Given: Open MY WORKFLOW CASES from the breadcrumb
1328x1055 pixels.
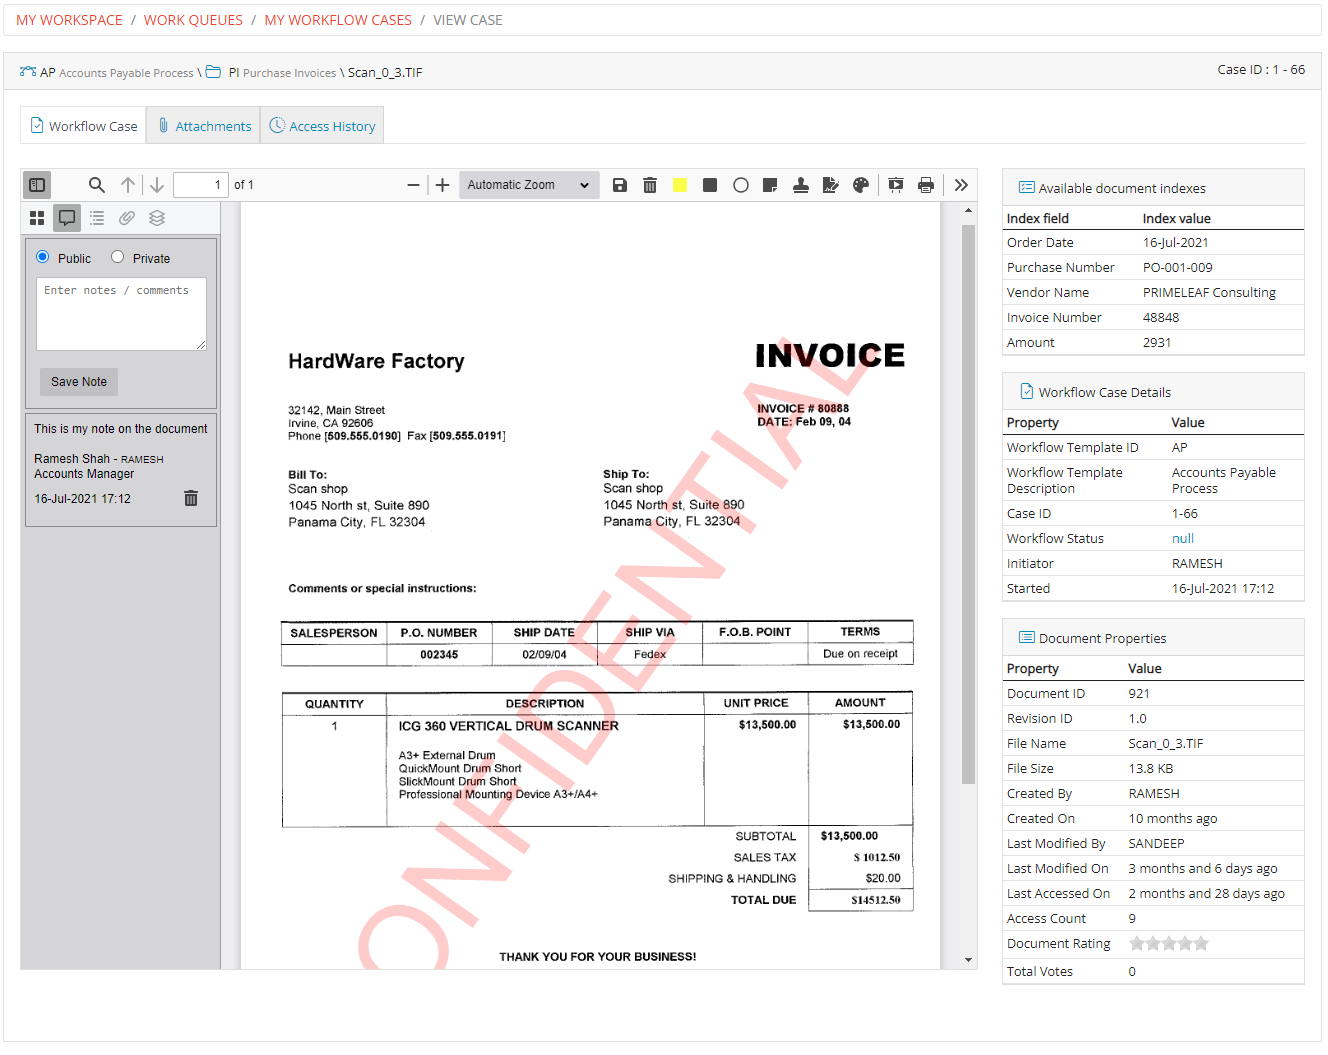Looking at the screenshot, I should tap(338, 20).
